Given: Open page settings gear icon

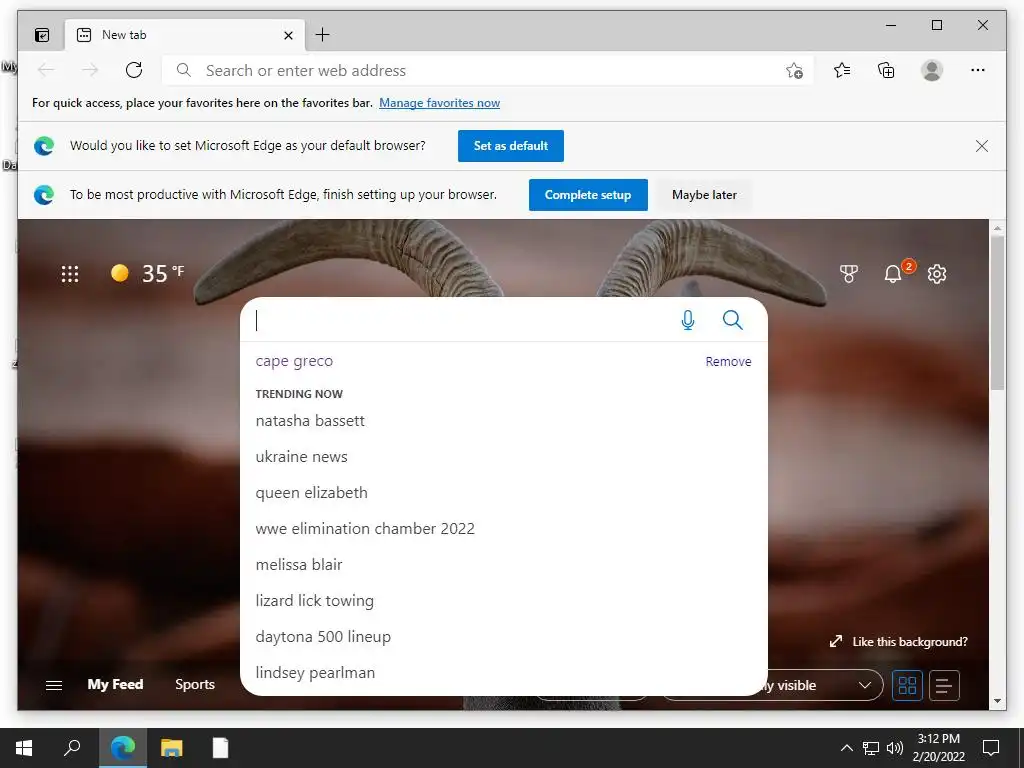Looking at the screenshot, I should (937, 274).
